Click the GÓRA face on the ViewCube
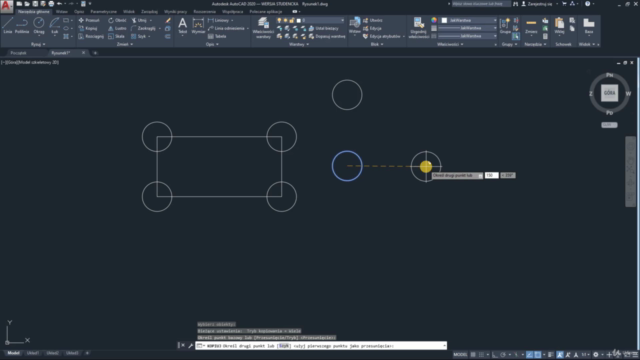Screen dimensions: 640x360 coord(609,93)
